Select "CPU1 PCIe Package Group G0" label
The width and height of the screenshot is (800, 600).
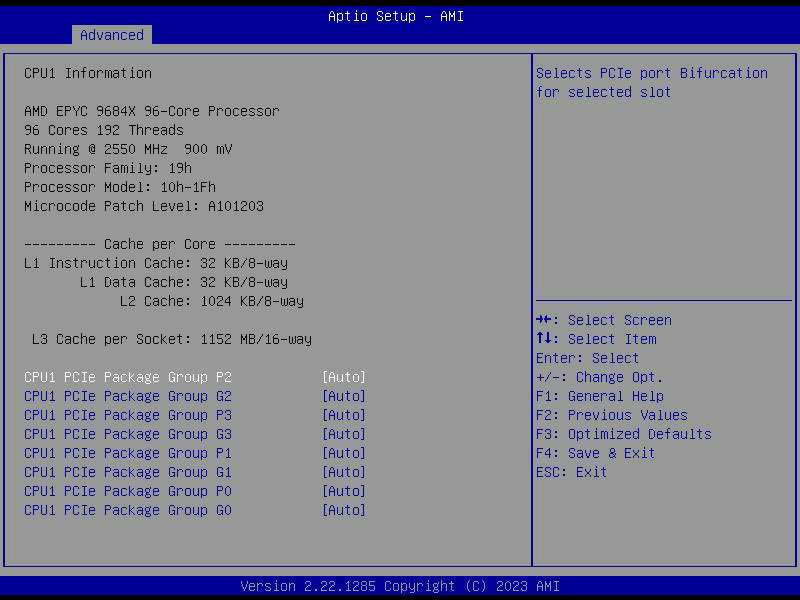128,510
